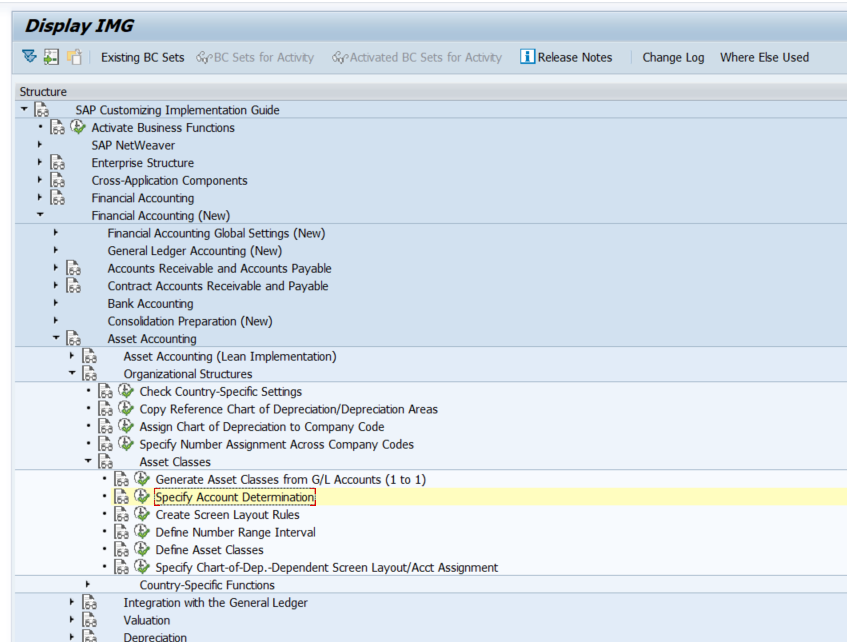Open documentation icon beside Asset Accounting
The image size is (847, 642).
(x=73, y=339)
